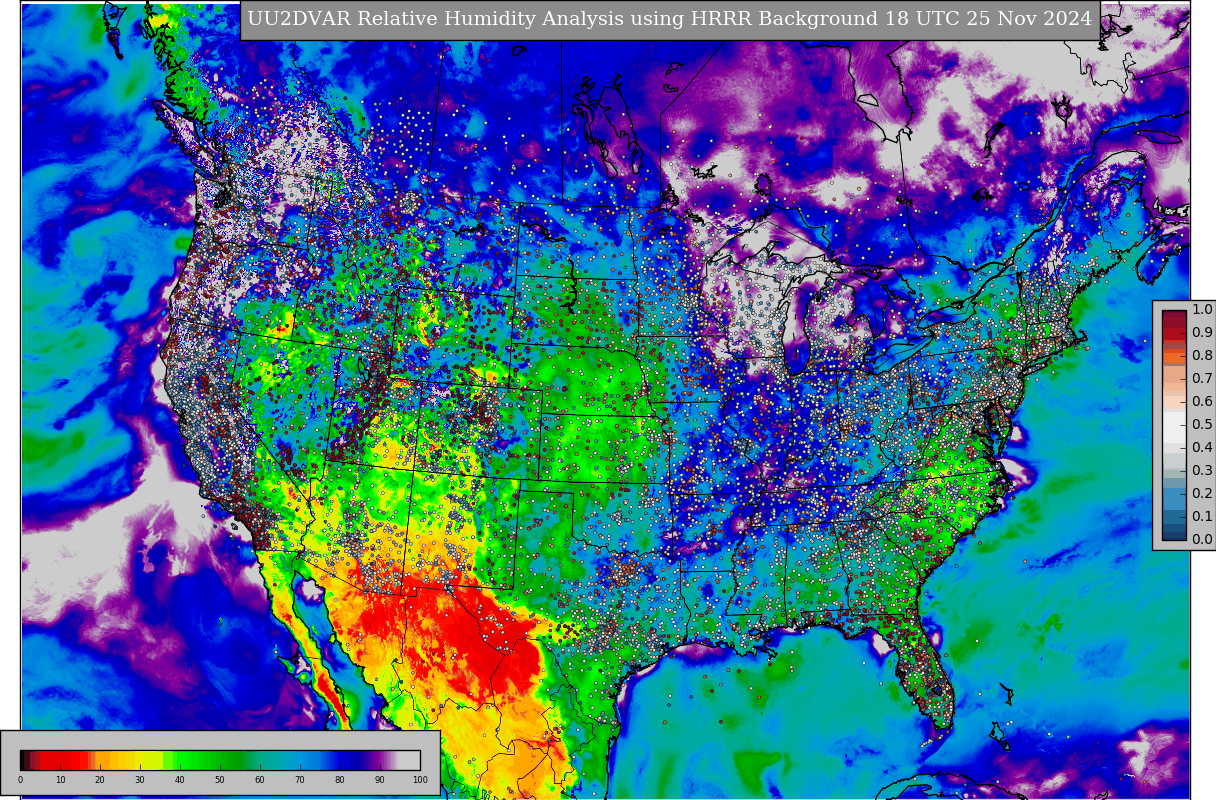Click the 0.2 label on the right colorbar
1216x800 pixels.
[1202, 494]
